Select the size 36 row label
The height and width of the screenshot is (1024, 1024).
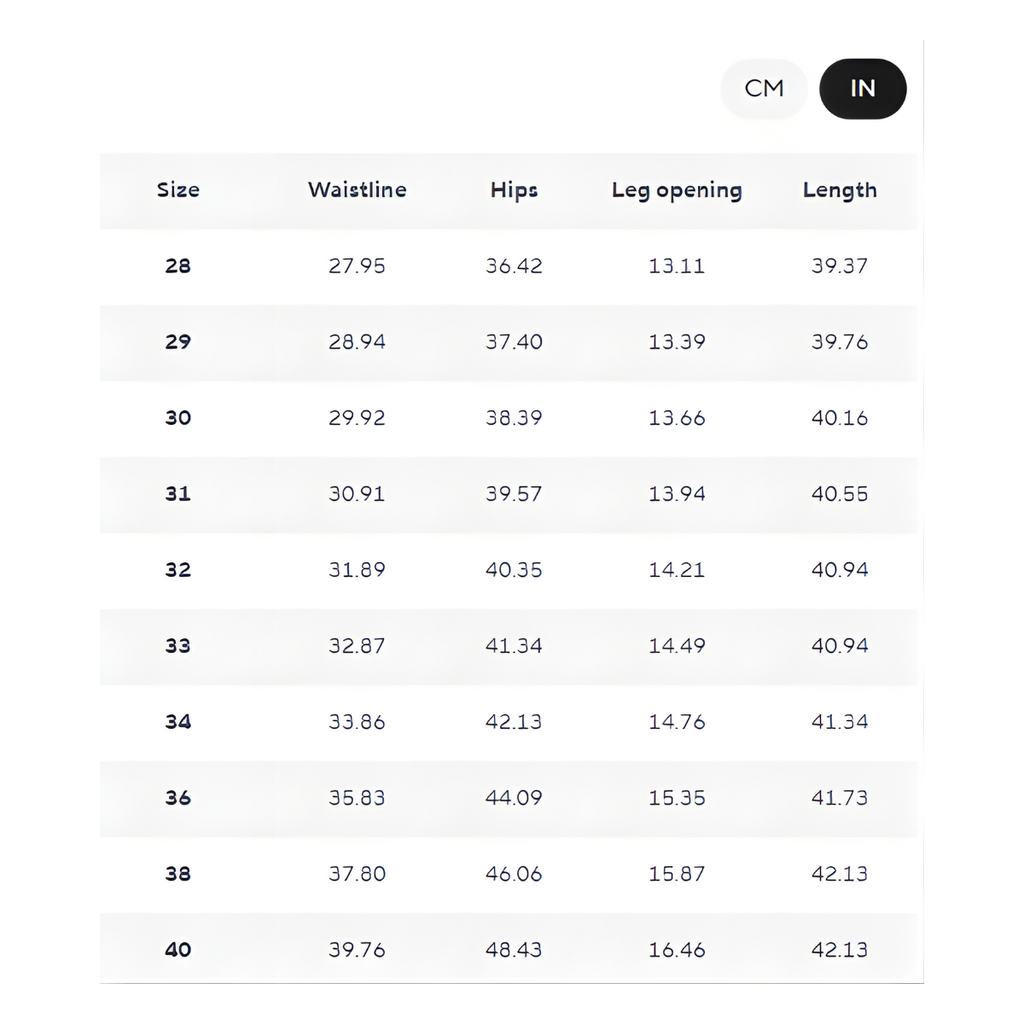click(178, 798)
